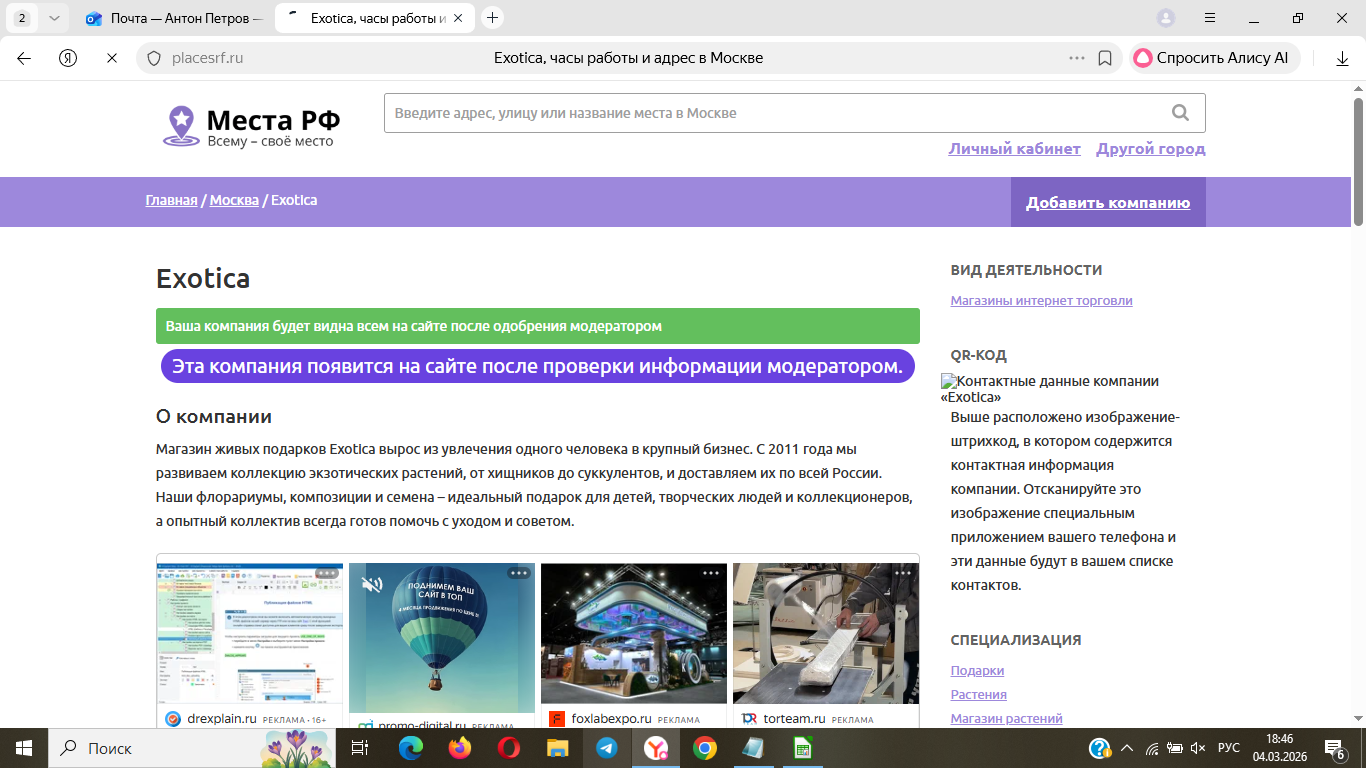
Task: Submit search with the magnifier icon
Action: 1180,113
